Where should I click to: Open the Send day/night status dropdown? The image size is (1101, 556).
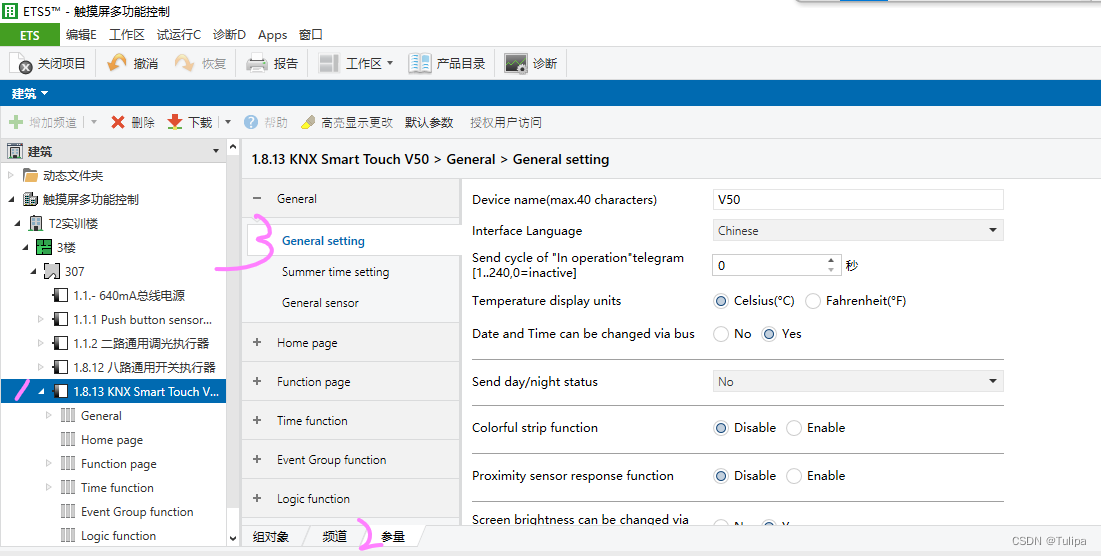tap(858, 381)
